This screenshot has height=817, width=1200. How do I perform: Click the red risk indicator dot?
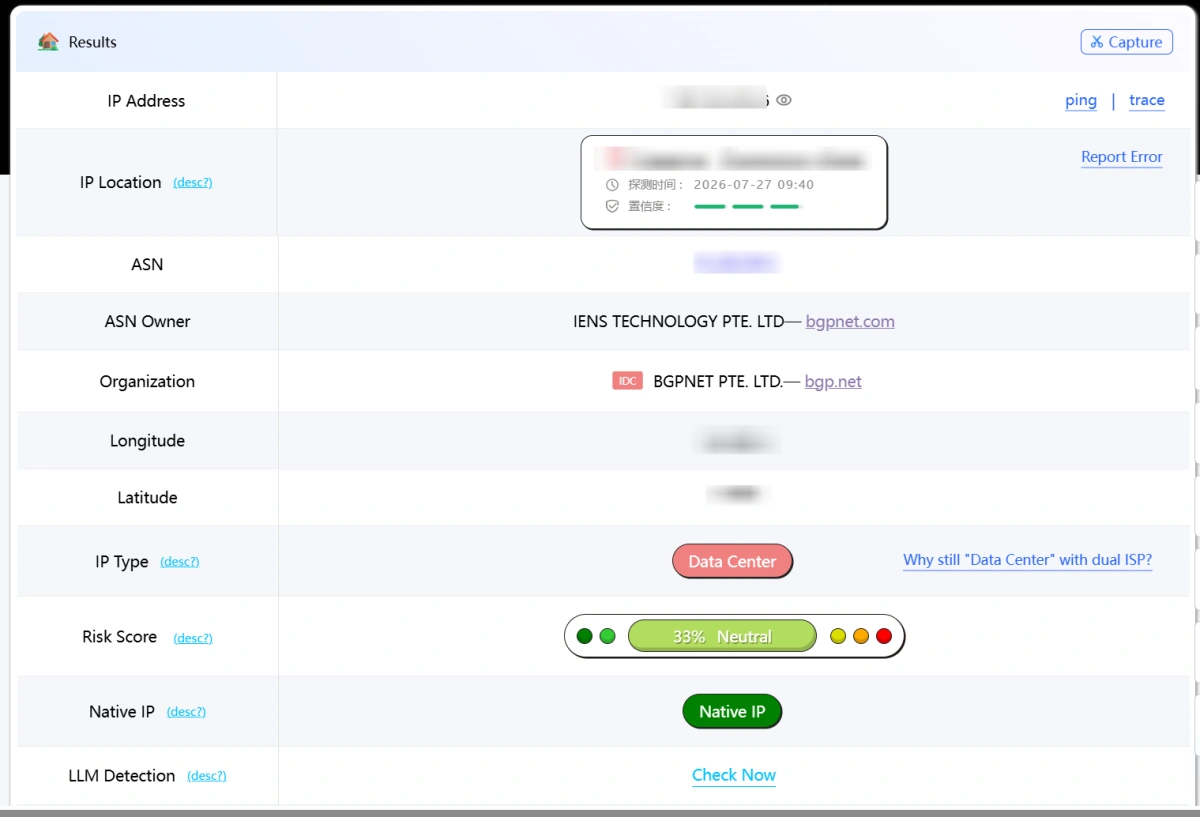(x=884, y=636)
